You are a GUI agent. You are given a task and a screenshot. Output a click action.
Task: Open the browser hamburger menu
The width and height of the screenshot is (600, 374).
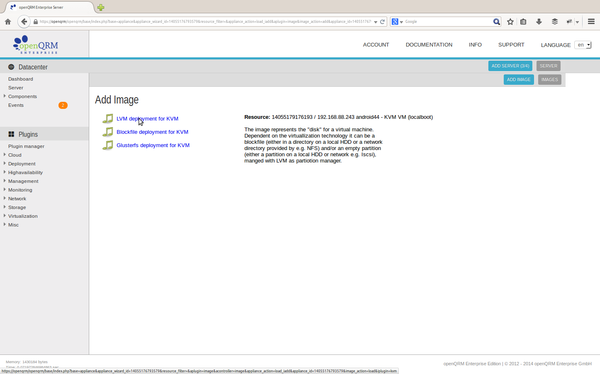(591, 22)
